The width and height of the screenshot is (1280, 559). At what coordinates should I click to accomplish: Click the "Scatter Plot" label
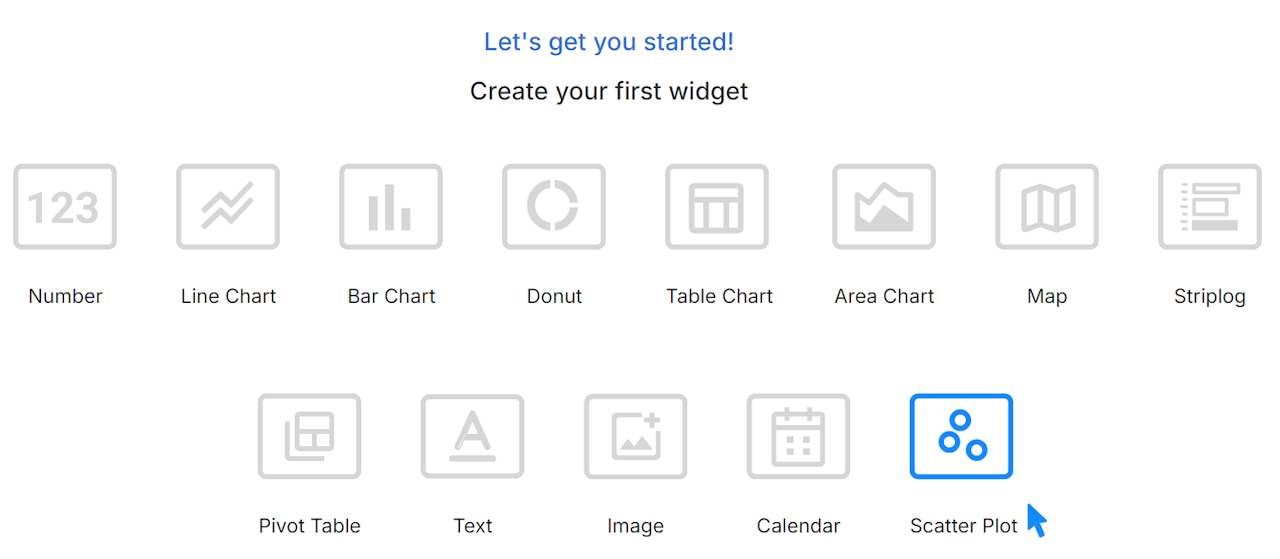(x=963, y=526)
